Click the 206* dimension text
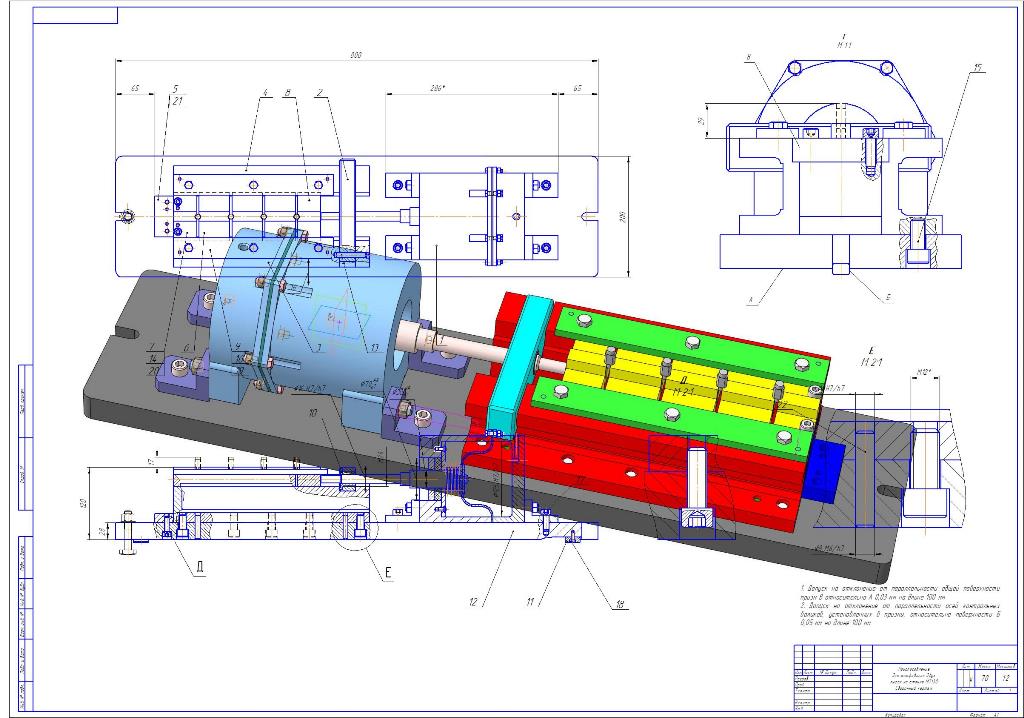 click(x=438, y=88)
